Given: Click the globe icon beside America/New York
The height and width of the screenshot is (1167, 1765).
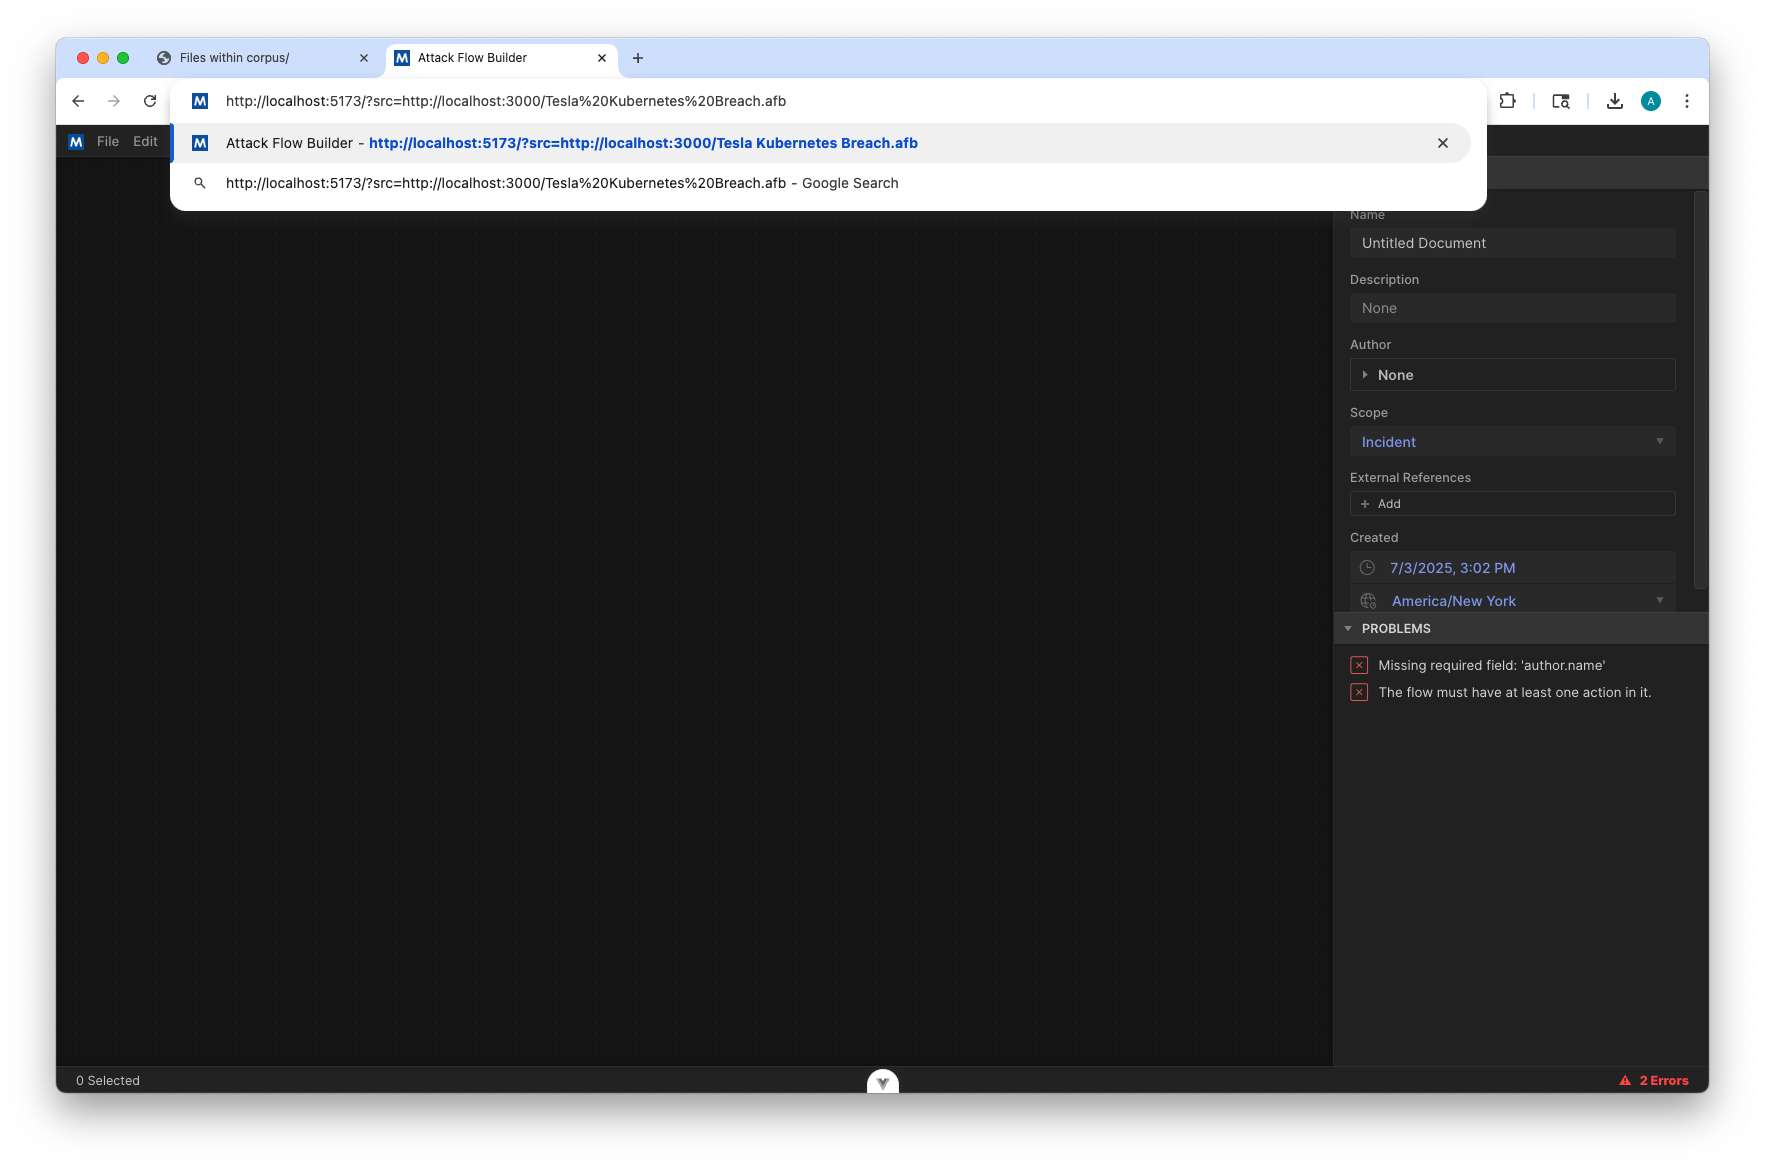Looking at the screenshot, I should (x=1368, y=601).
